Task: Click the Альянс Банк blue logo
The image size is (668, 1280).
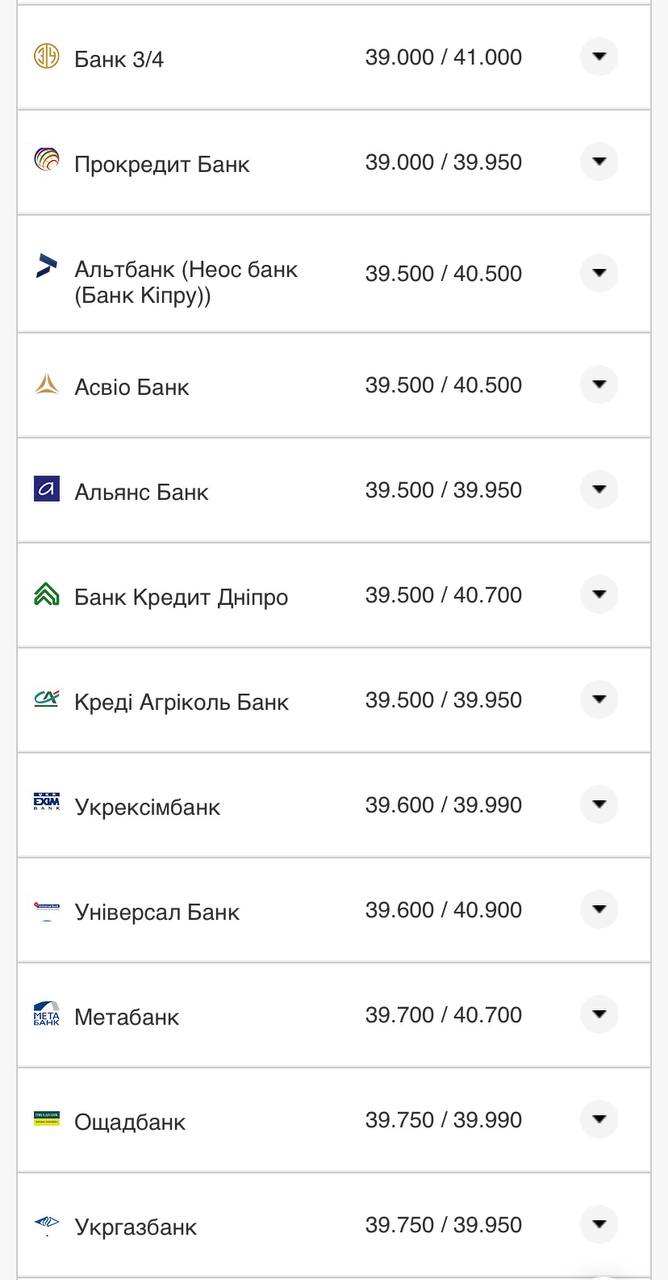Action: pos(47,489)
